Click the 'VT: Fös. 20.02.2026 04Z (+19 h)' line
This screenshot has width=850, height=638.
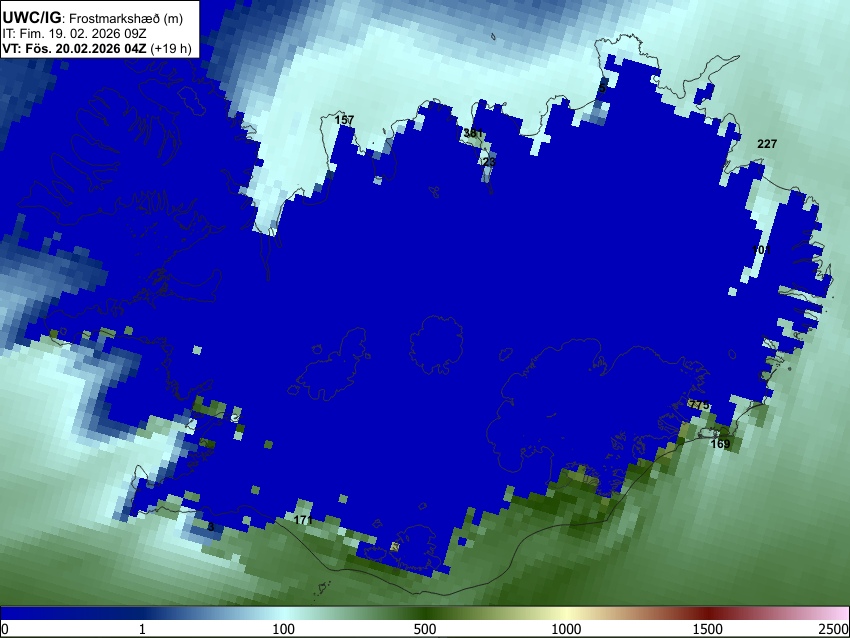(97, 48)
